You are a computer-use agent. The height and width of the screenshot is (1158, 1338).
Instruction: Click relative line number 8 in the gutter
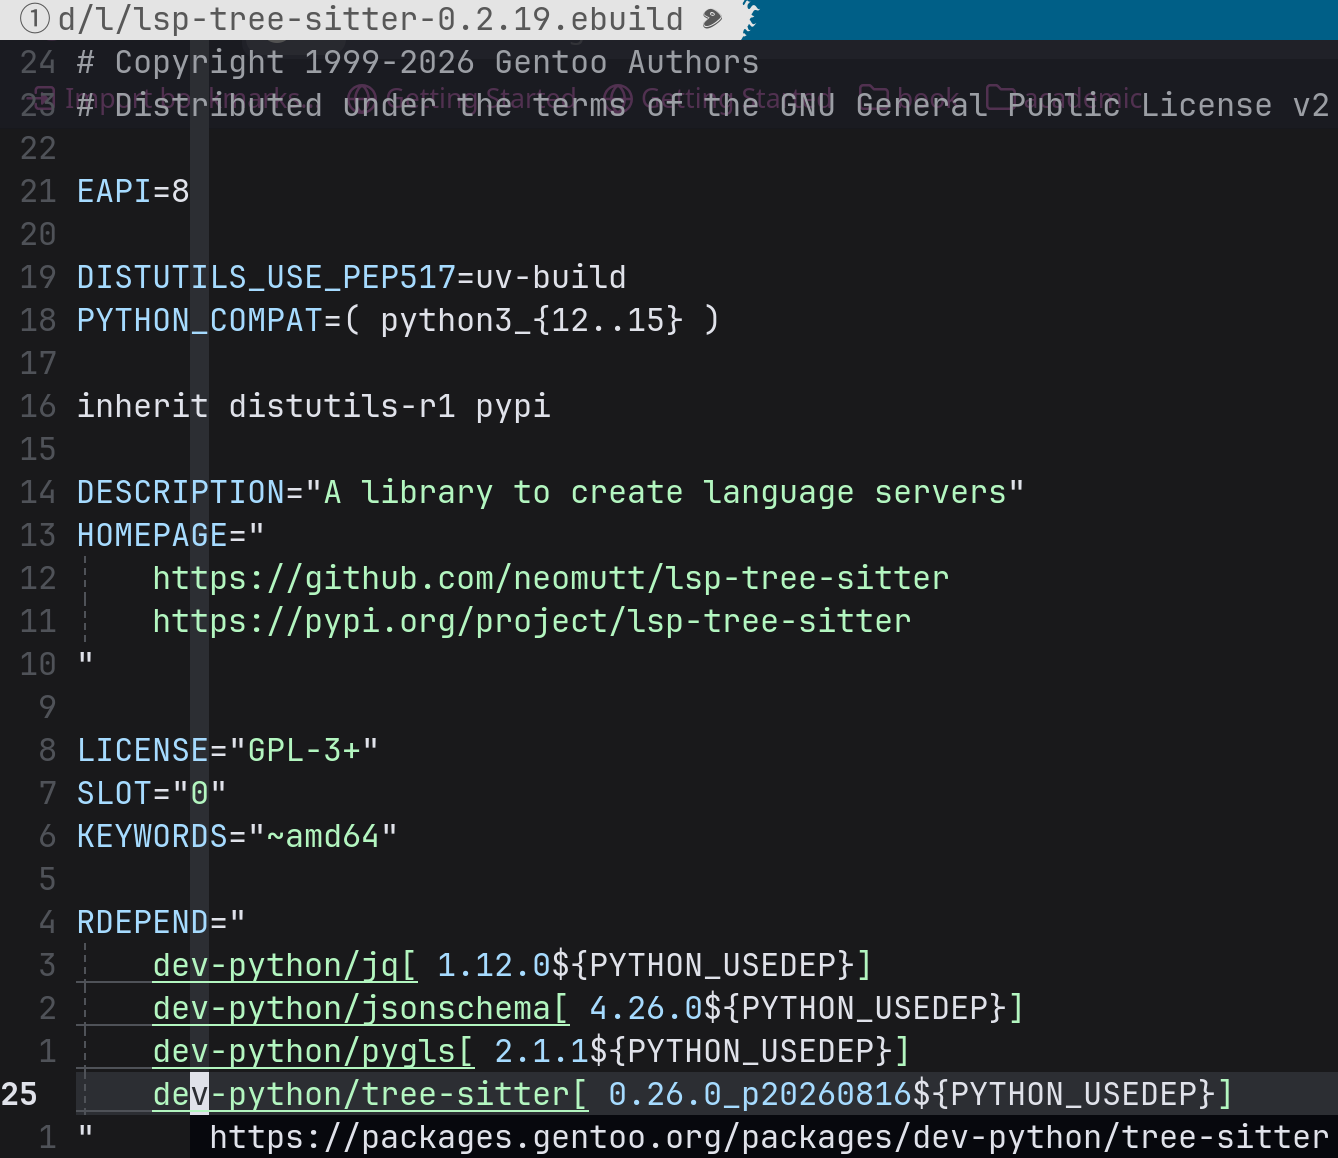click(x=47, y=750)
